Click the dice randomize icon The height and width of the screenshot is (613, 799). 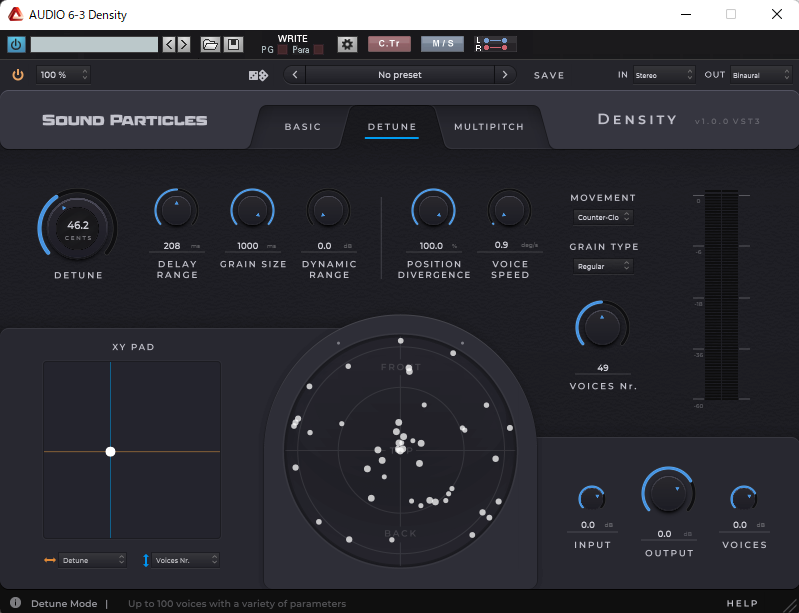(x=258, y=75)
